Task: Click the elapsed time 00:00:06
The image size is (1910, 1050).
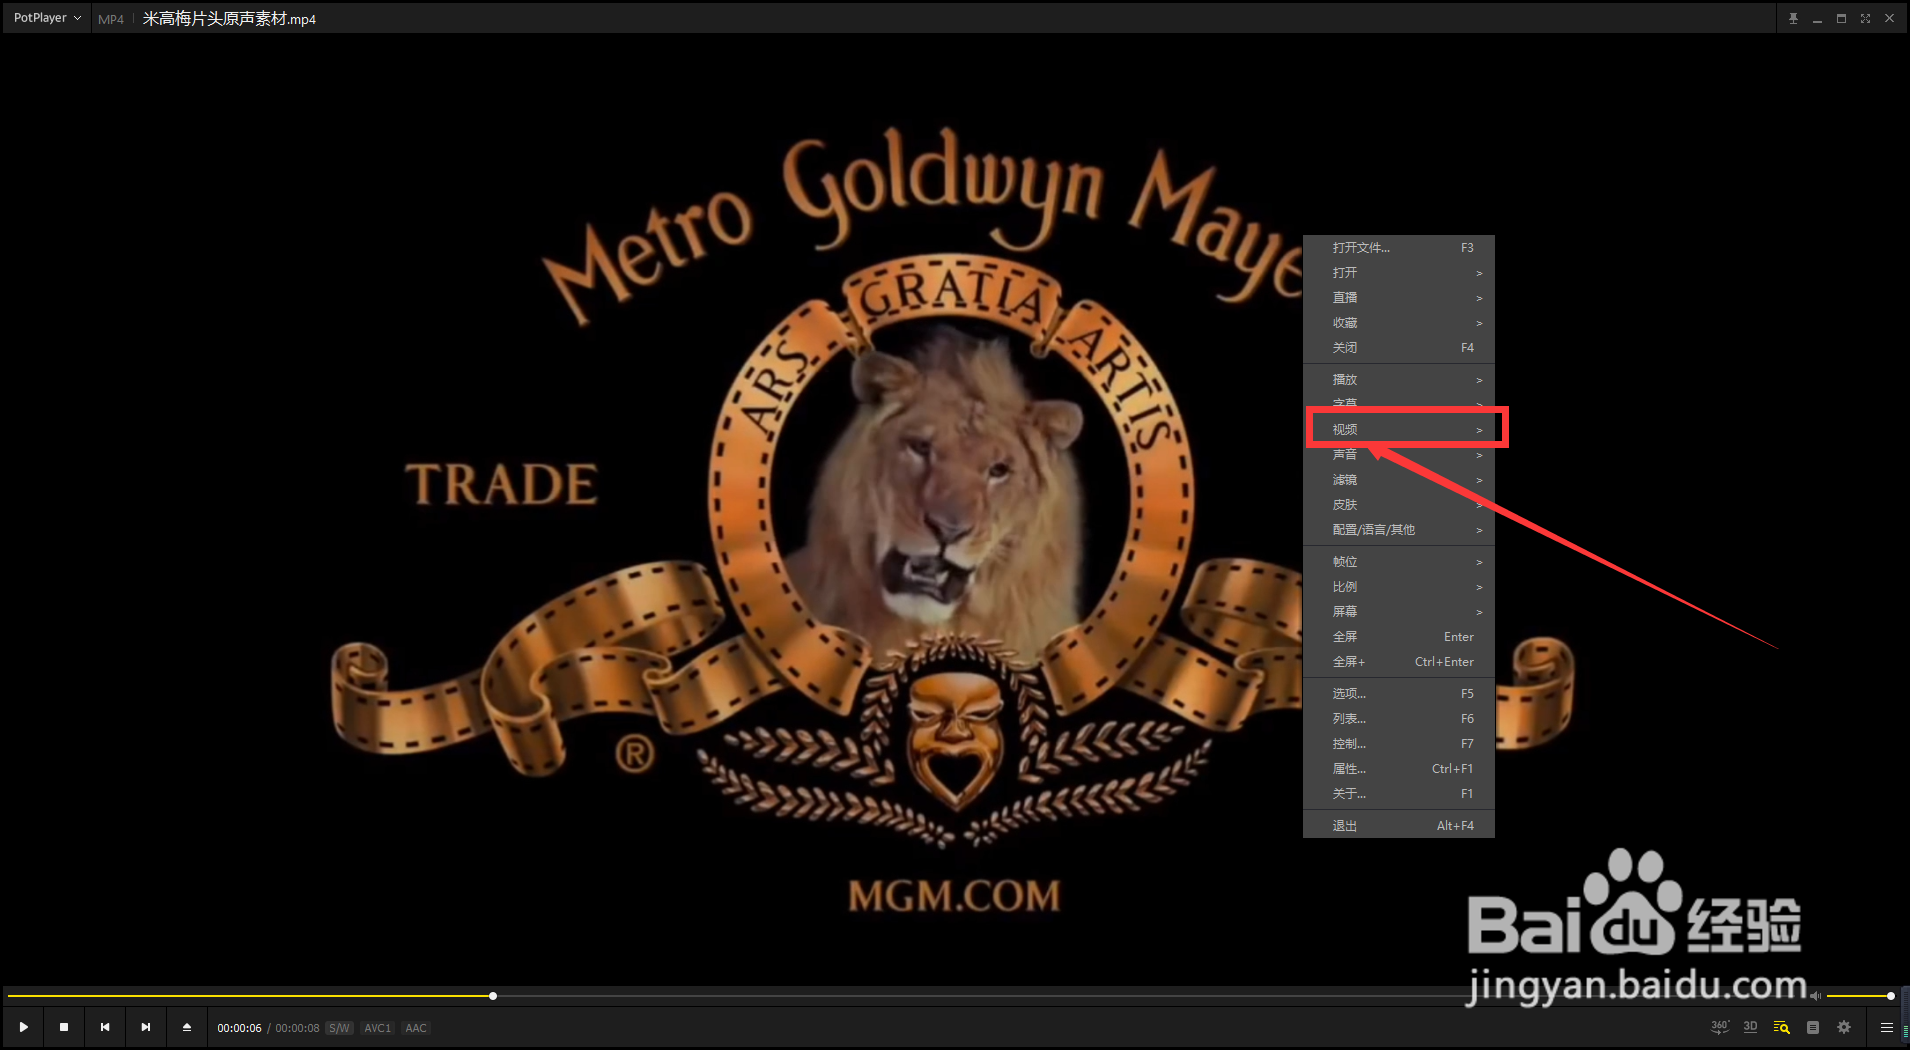Action: click(x=239, y=1028)
